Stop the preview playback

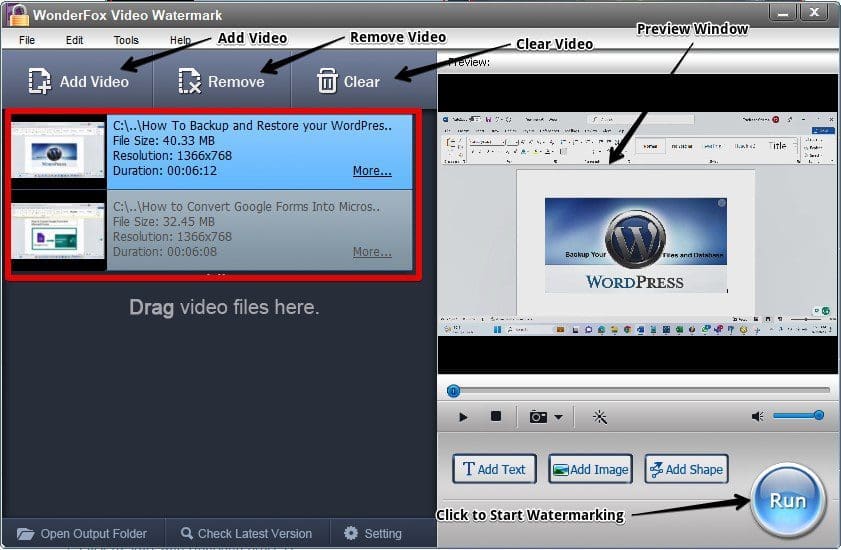(496, 416)
